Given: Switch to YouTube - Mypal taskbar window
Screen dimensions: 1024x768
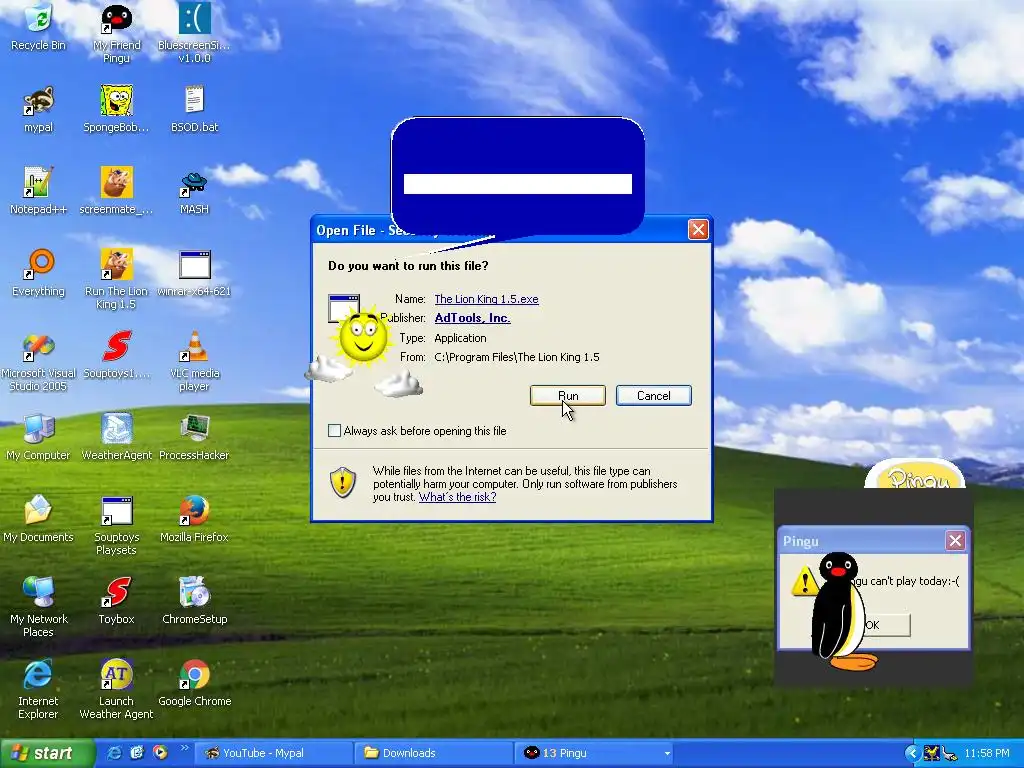Looking at the screenshot, I should click(274, 753).
